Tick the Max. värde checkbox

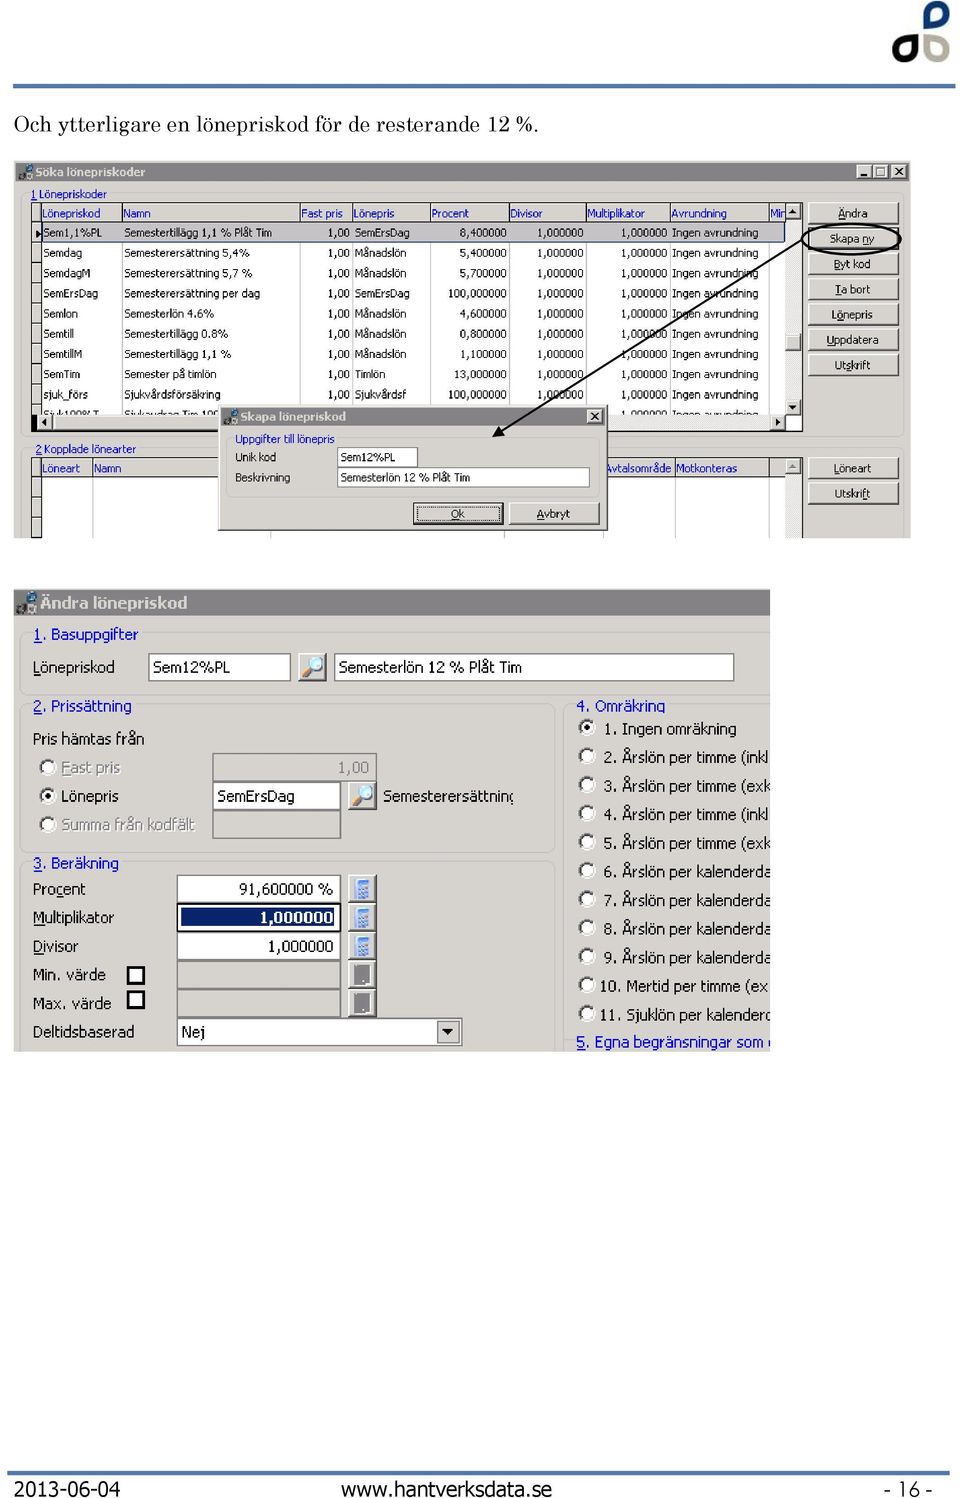click(x=136, y=1000)
